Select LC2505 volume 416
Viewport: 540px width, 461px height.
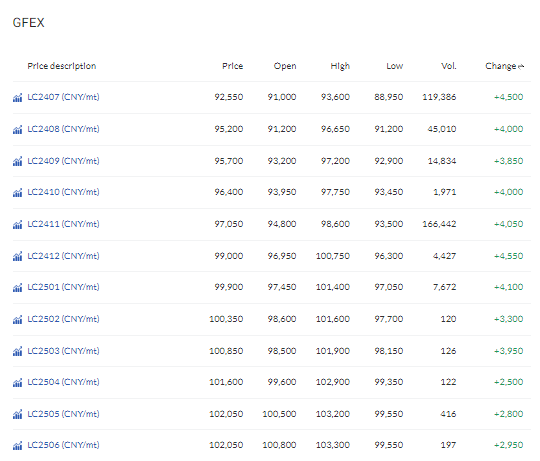pyautogui.click(x=448, y=414)
